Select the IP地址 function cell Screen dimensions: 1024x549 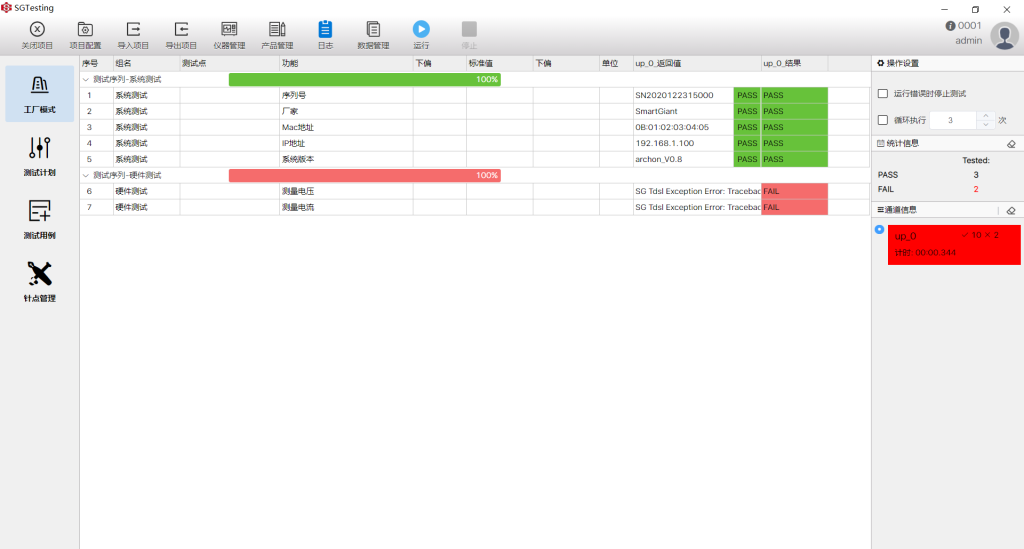[346, 144]
